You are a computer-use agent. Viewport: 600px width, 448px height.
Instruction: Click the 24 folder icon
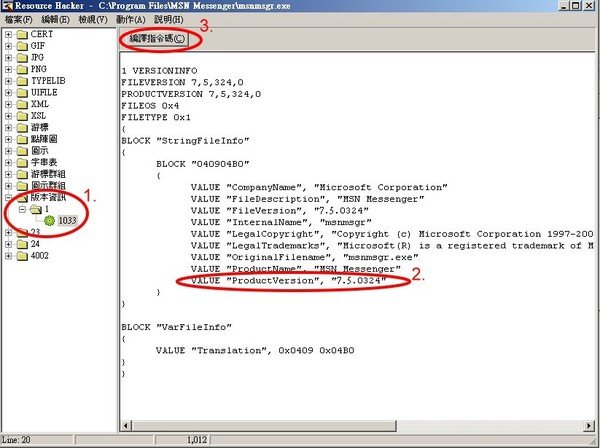coord(22,244)
